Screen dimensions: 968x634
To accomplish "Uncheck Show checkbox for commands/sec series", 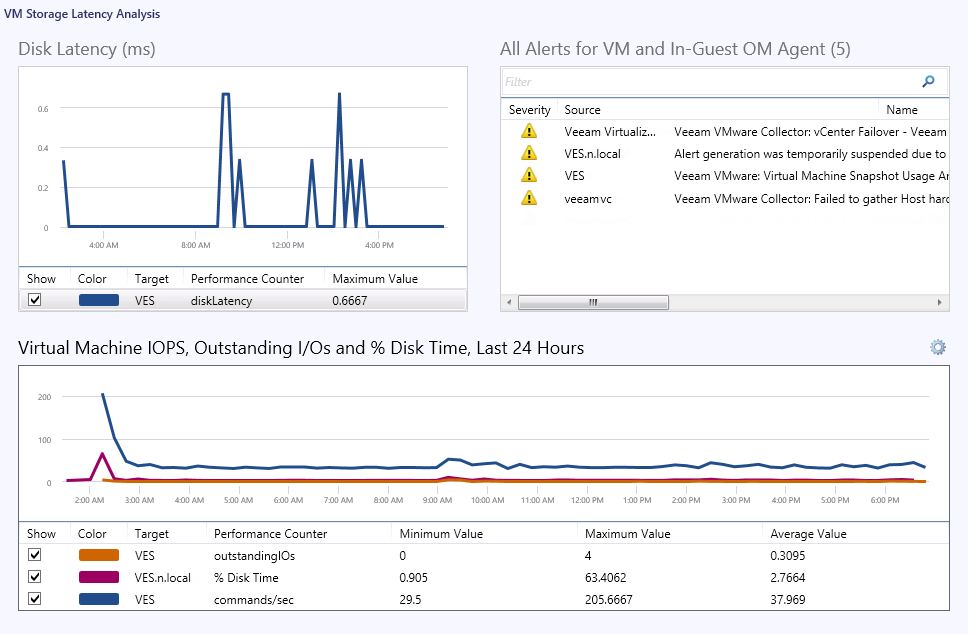I will [35, 599].
